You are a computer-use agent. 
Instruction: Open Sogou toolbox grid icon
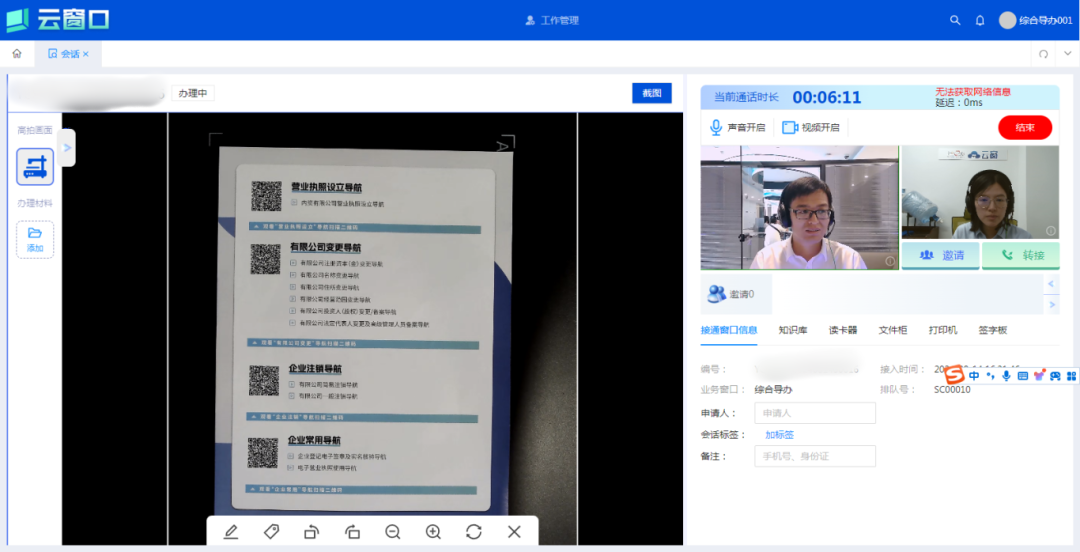point(1071,376)
